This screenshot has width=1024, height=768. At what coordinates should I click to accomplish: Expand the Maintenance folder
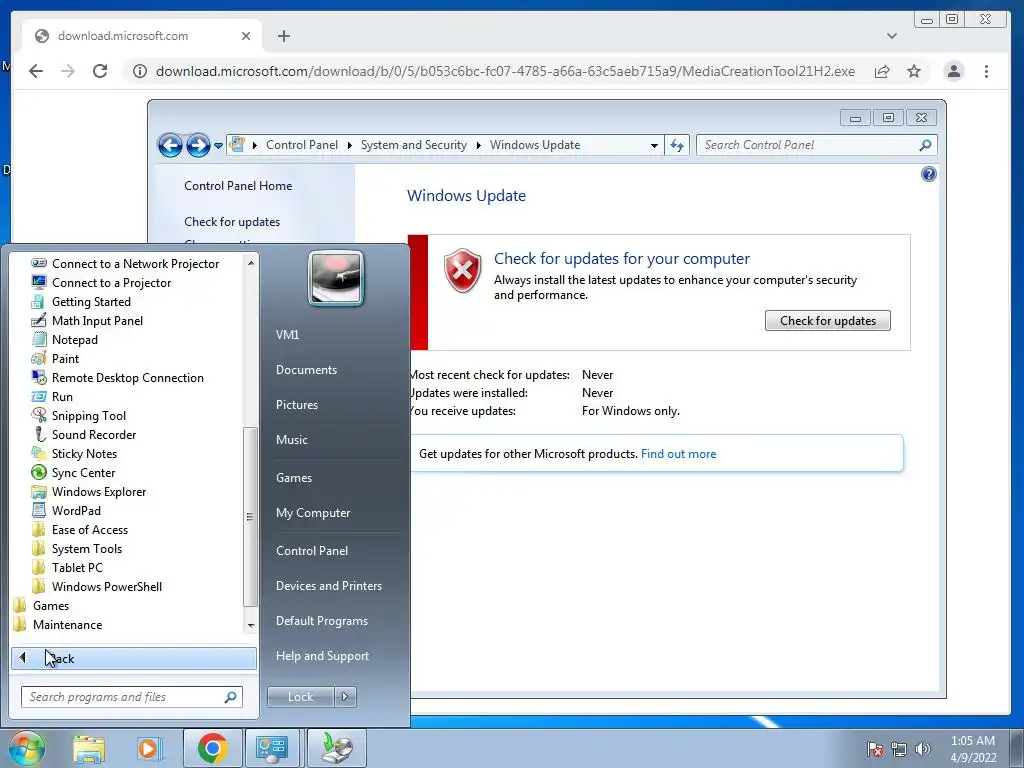(67, 624)
